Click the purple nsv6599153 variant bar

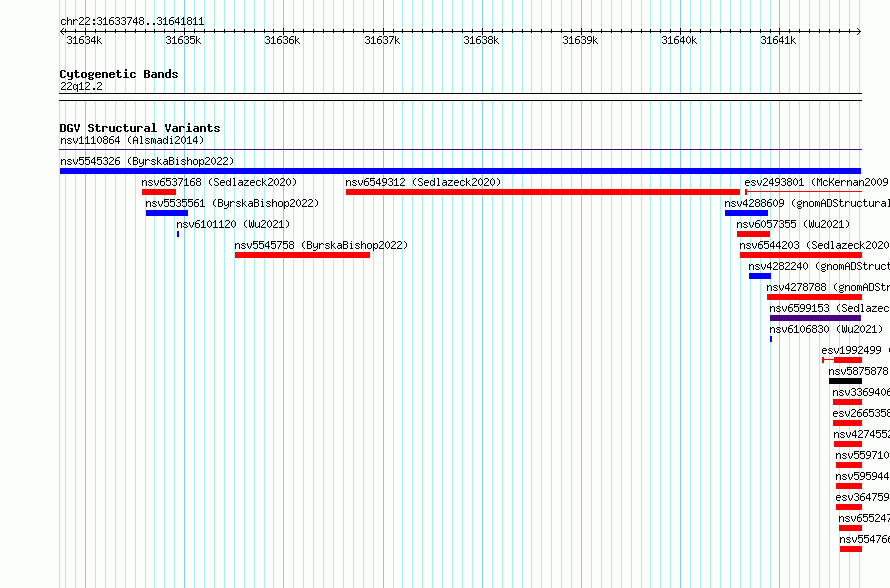pyautogui.click(x=816, y=318)
